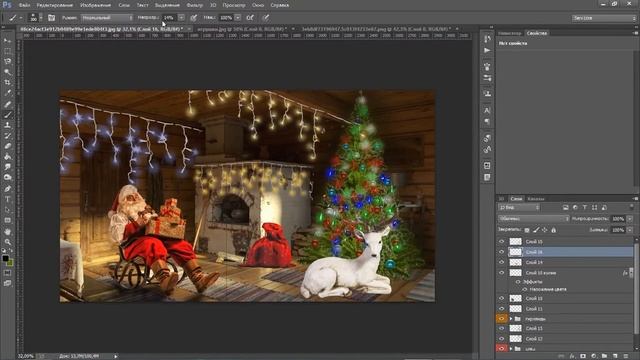Delete the selected layer with trash icon

pos(626,356)
